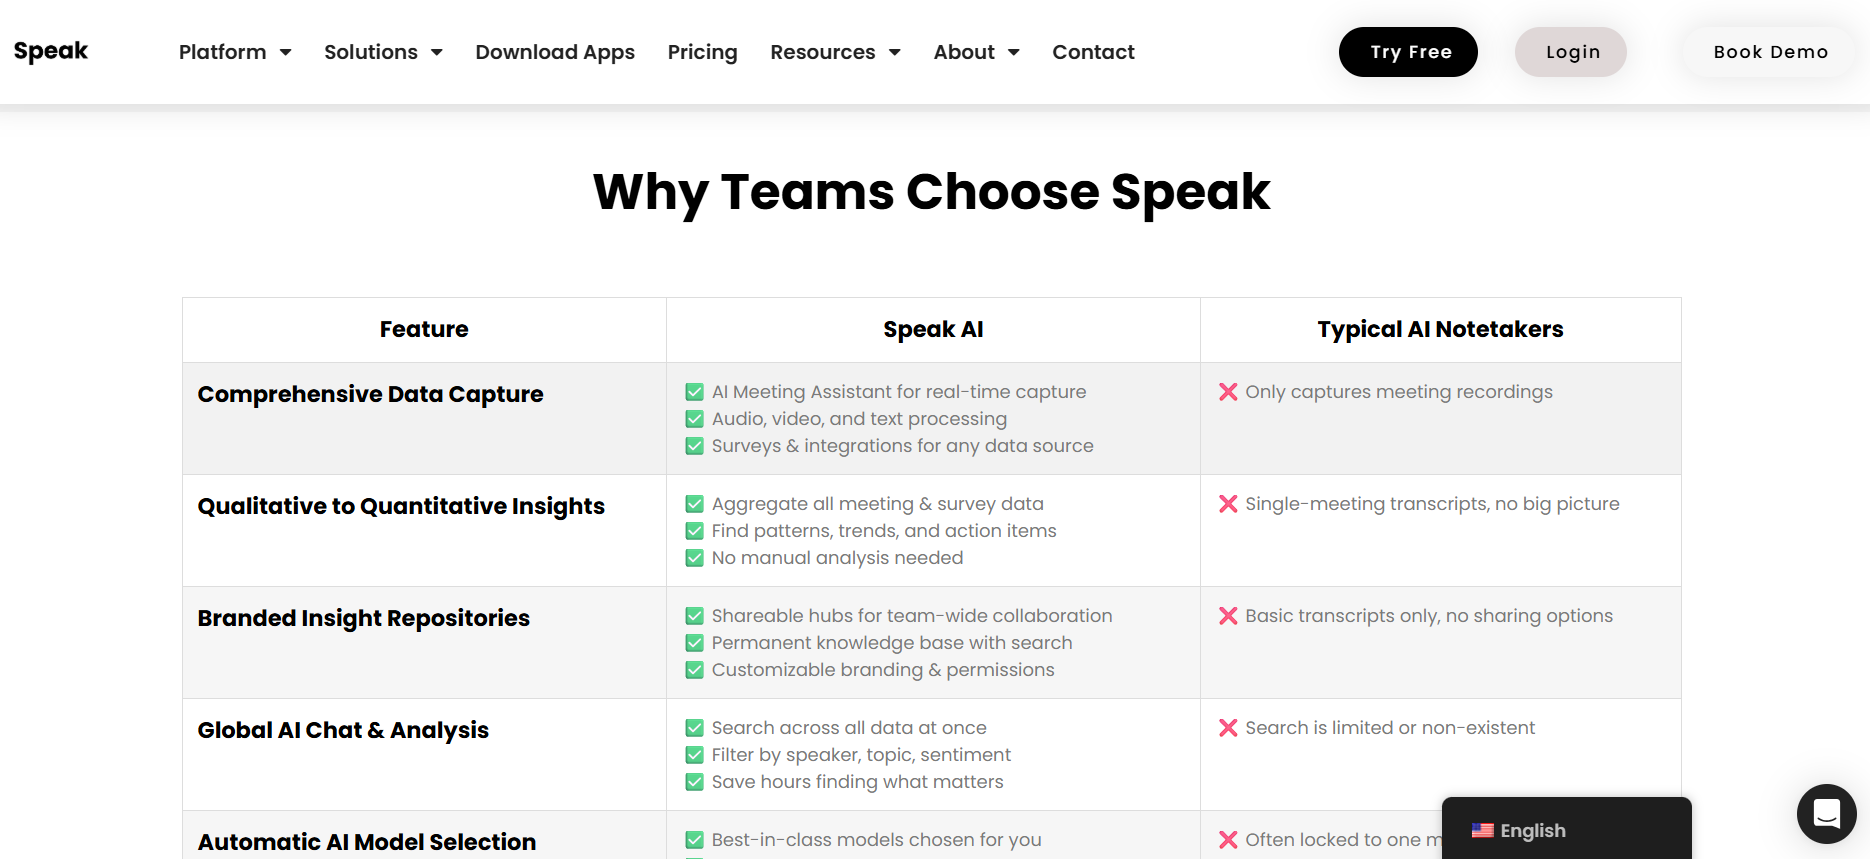Click green check beside 'Shareable hubs for team-wide collaboration'
This screenshot has width=1870, height=859.
(694, 616)
